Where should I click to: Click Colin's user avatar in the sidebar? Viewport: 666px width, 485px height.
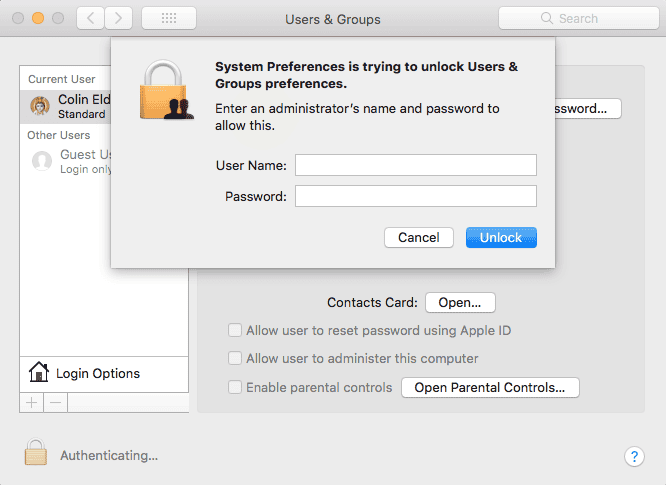pos(41,107)
